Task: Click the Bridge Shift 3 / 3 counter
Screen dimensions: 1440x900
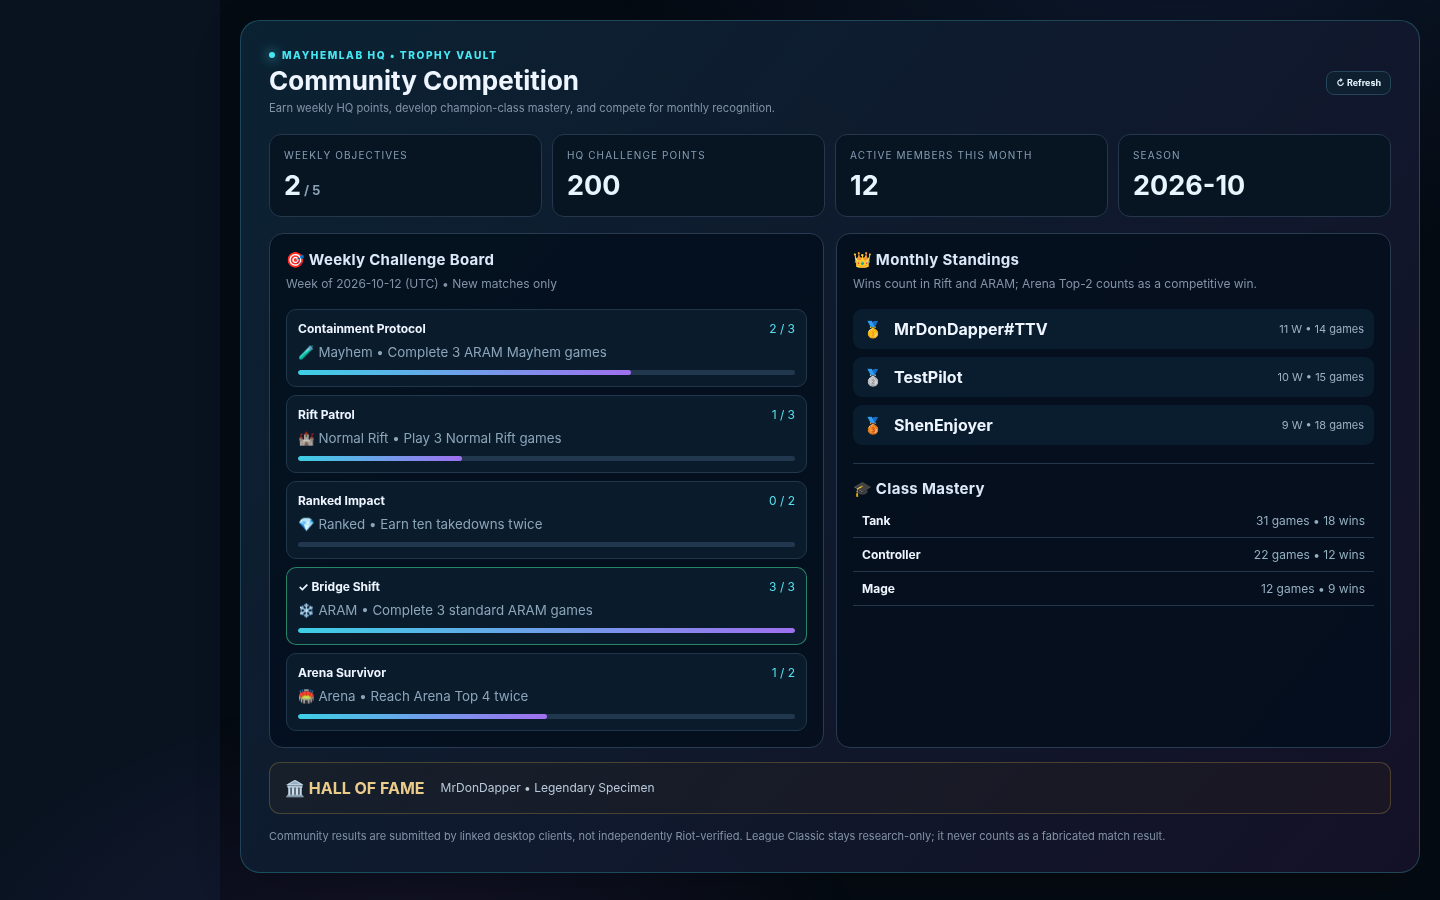Action: coord(782,587)
